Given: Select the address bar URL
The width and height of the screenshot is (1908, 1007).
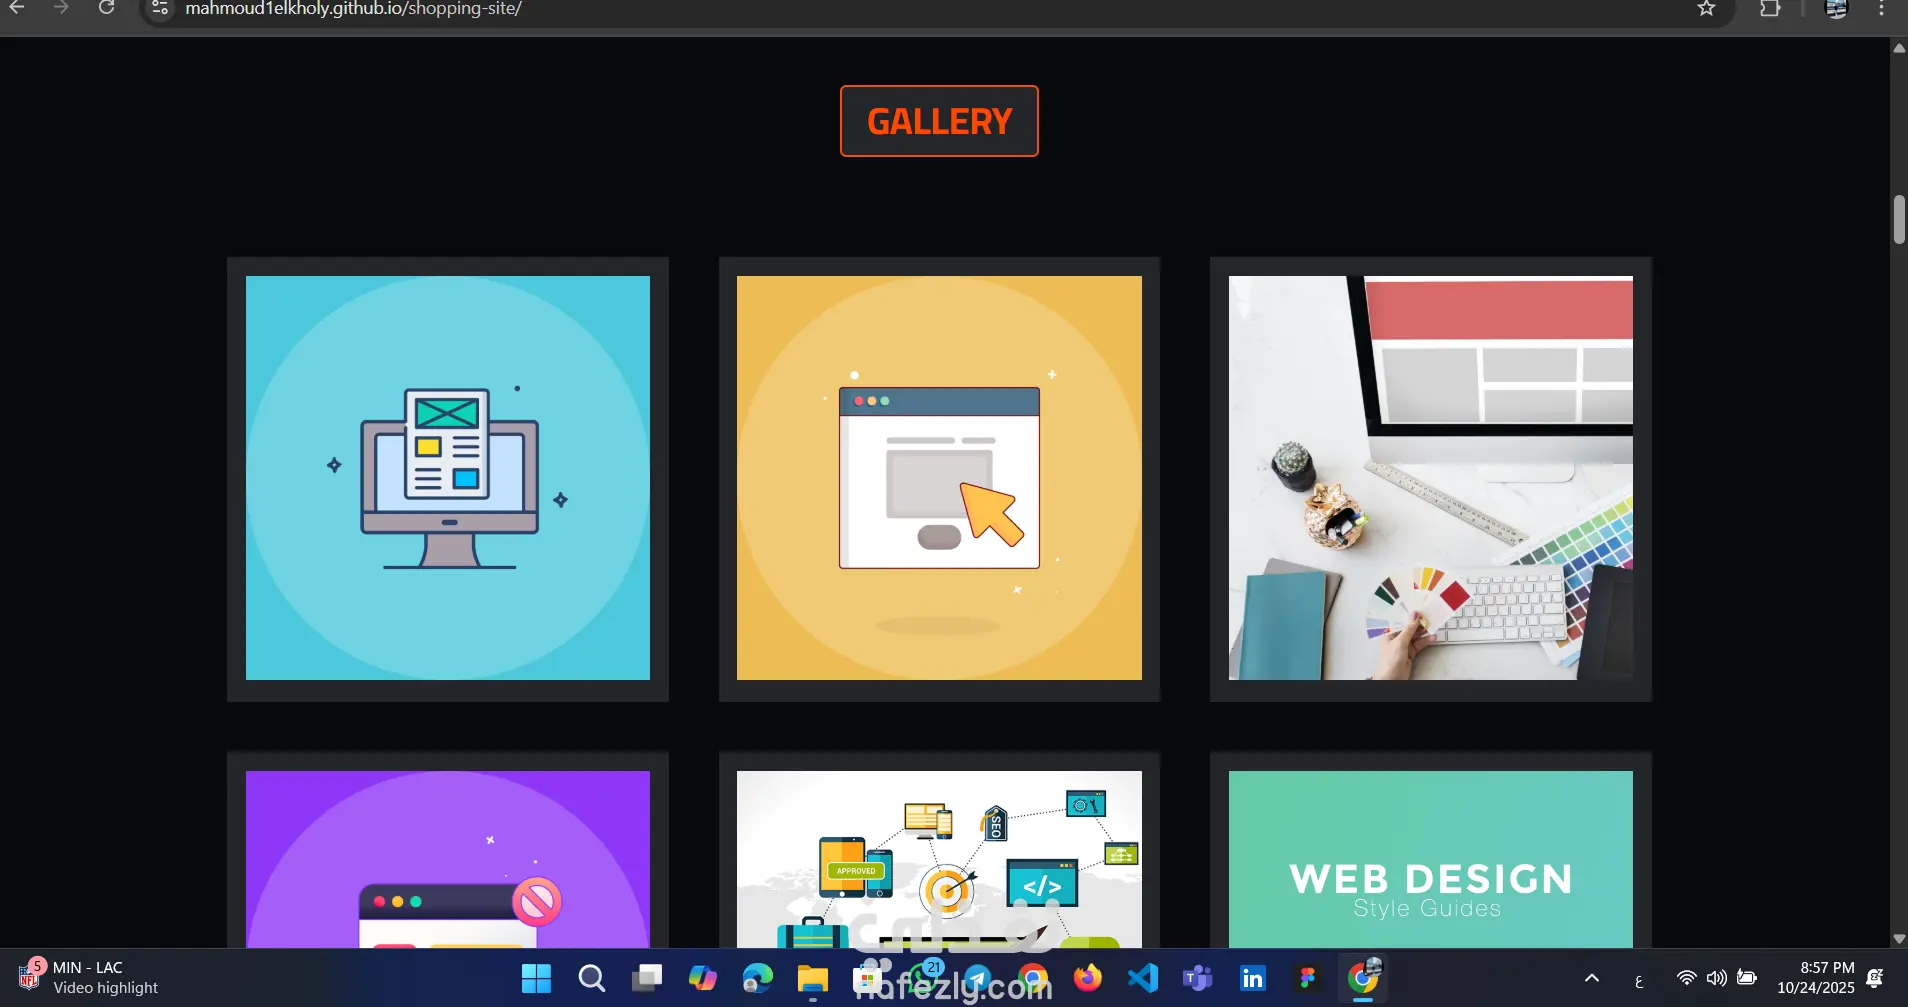Looking at the screenshot, I should (353, 9).
